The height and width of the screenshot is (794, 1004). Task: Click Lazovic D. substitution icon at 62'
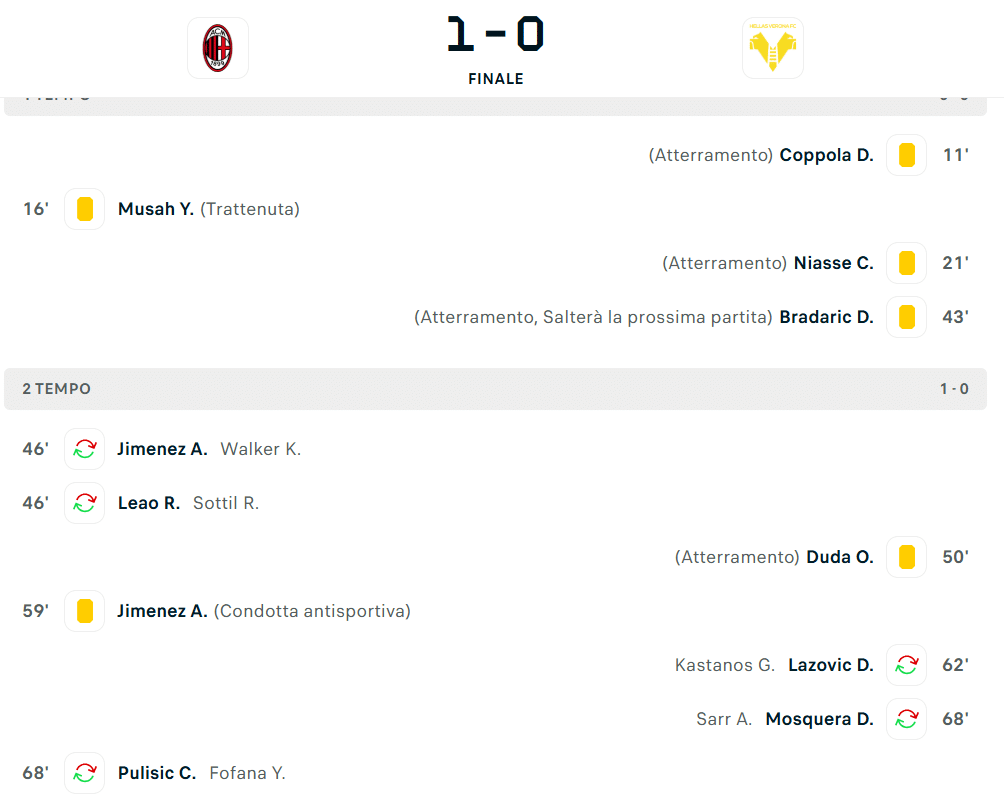(906, 665)
